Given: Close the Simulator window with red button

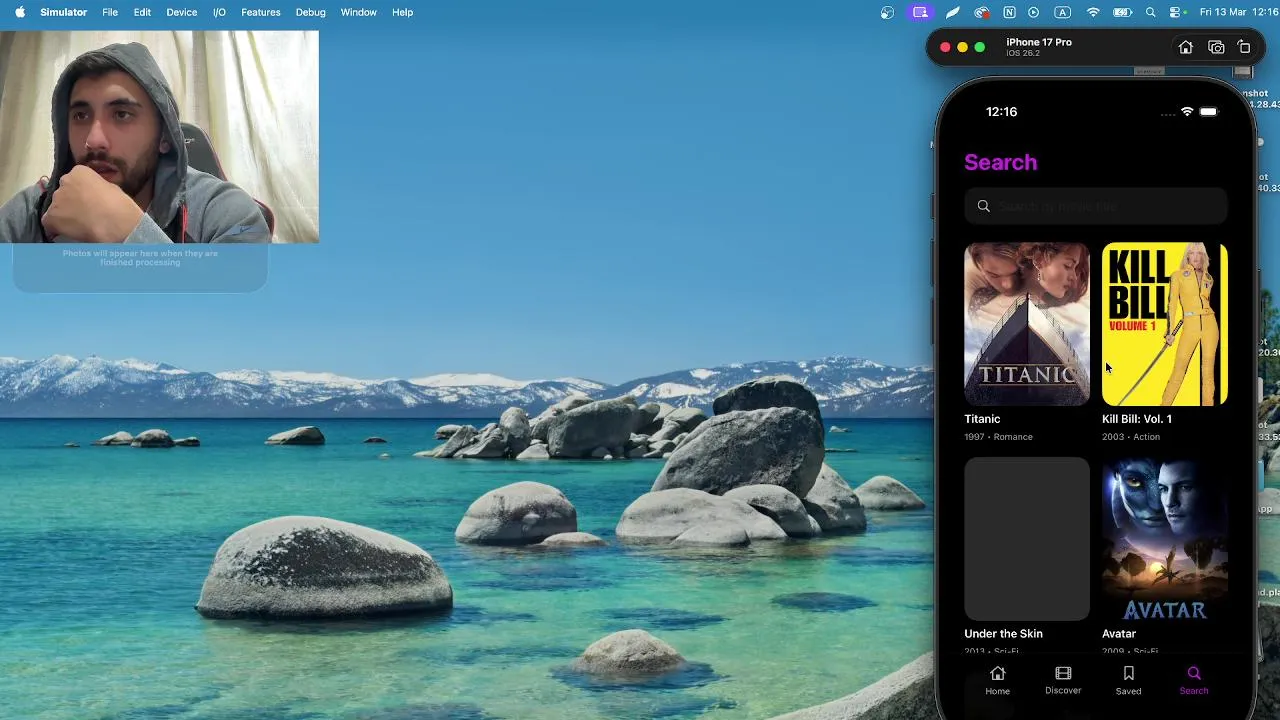Looking at the screenshot, I should point(945,47).
